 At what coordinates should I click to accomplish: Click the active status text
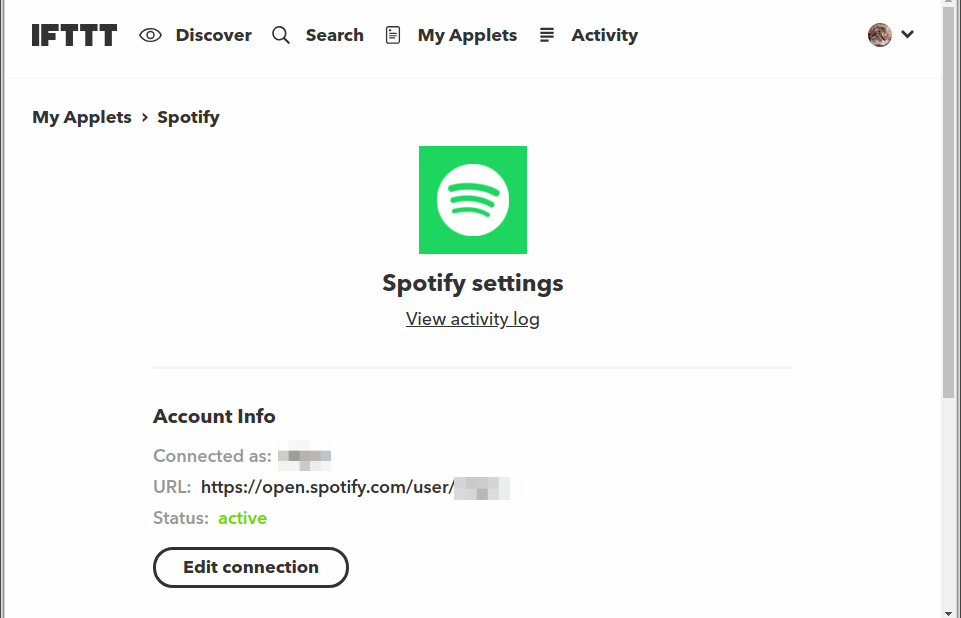tap(243, 518)
